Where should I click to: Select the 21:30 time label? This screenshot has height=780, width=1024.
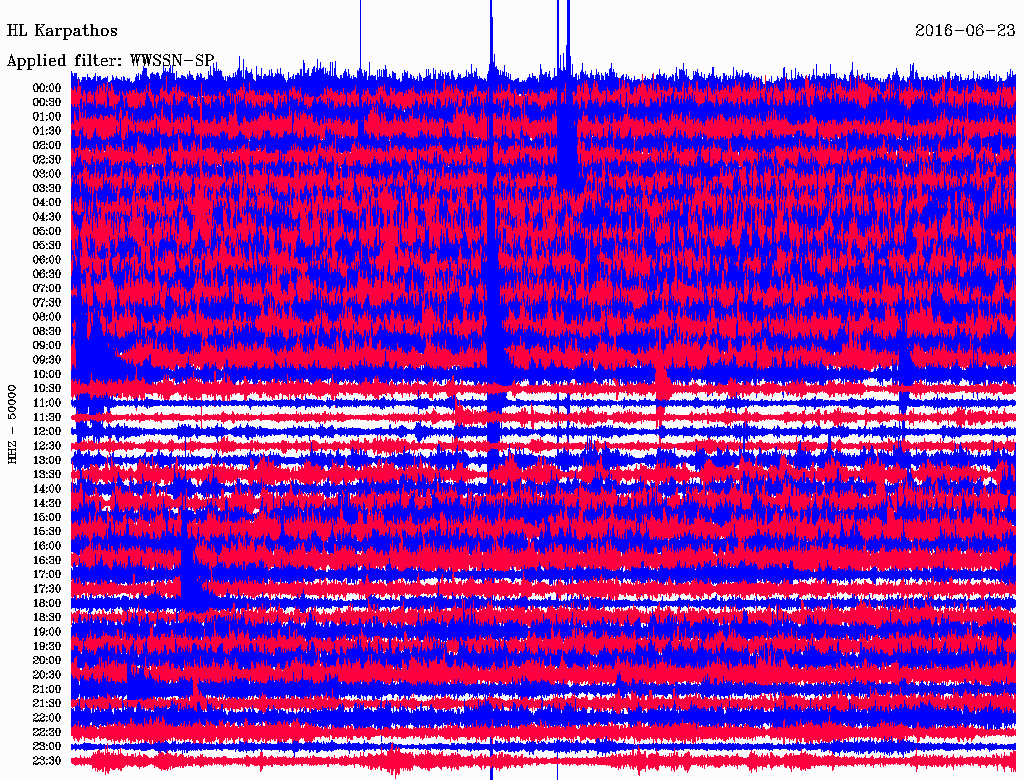pos(47,704)
